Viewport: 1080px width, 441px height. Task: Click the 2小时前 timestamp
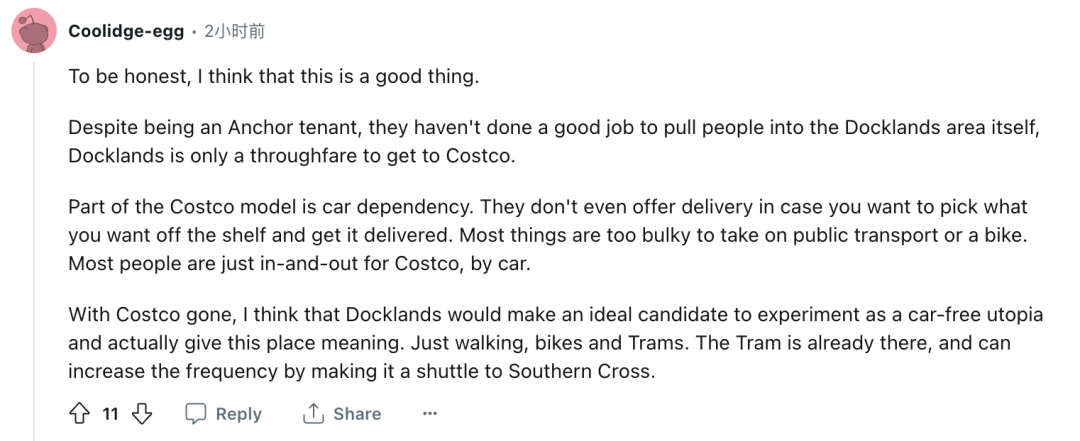234,32
